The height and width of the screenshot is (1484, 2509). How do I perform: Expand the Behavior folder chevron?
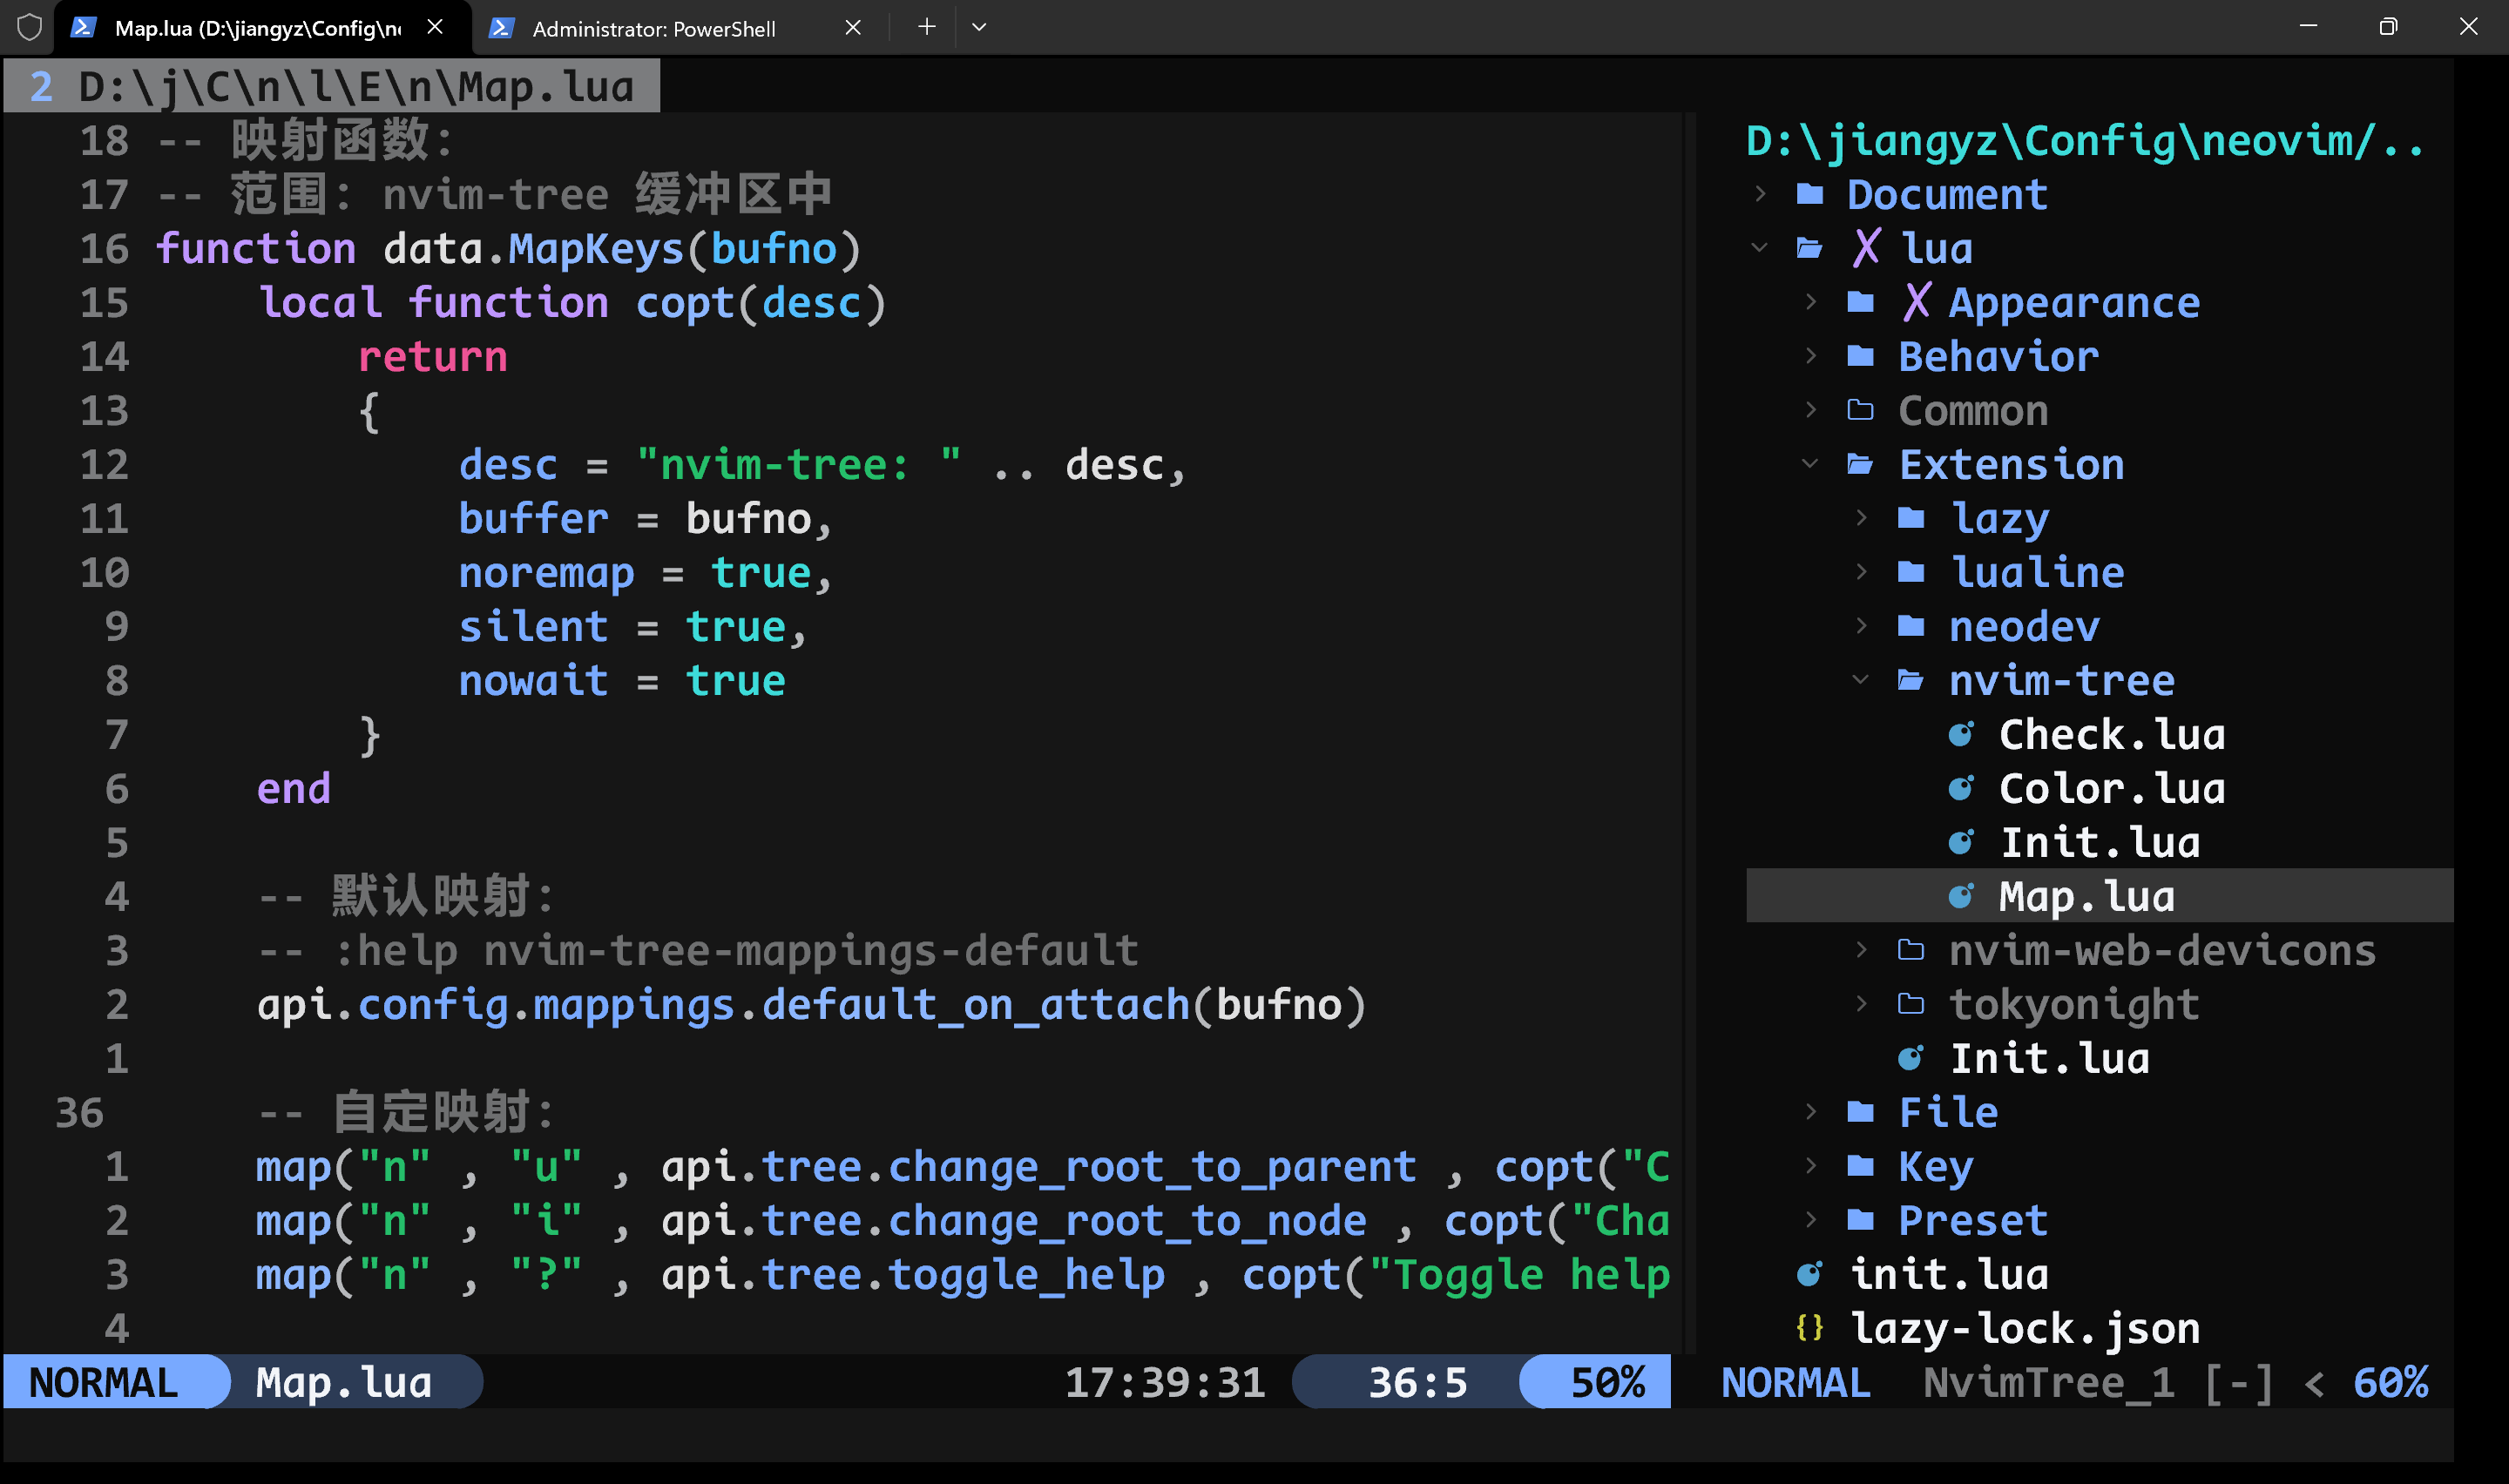[1811, 356]
